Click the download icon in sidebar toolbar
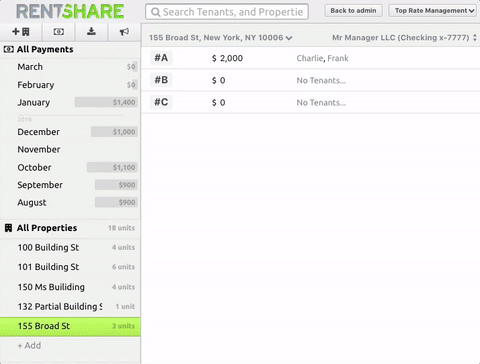 click(x=91, y=31)
